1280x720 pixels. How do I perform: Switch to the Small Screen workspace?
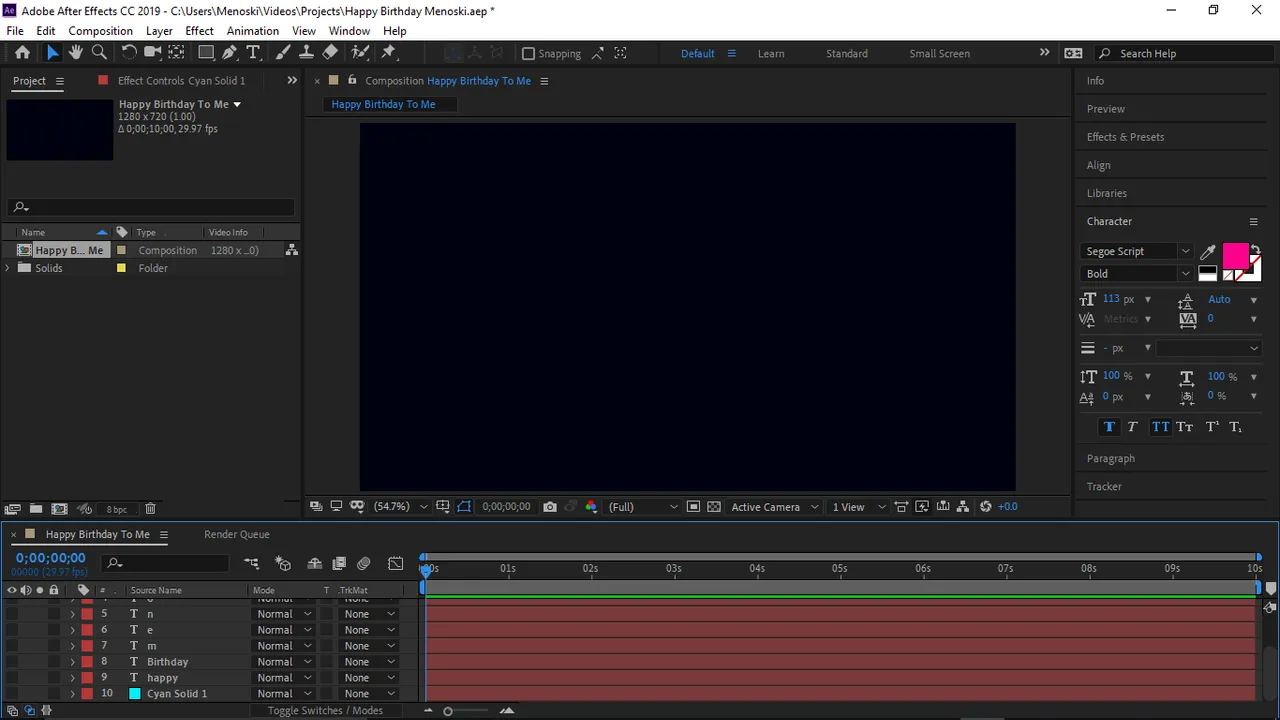(x=939, y=54)
